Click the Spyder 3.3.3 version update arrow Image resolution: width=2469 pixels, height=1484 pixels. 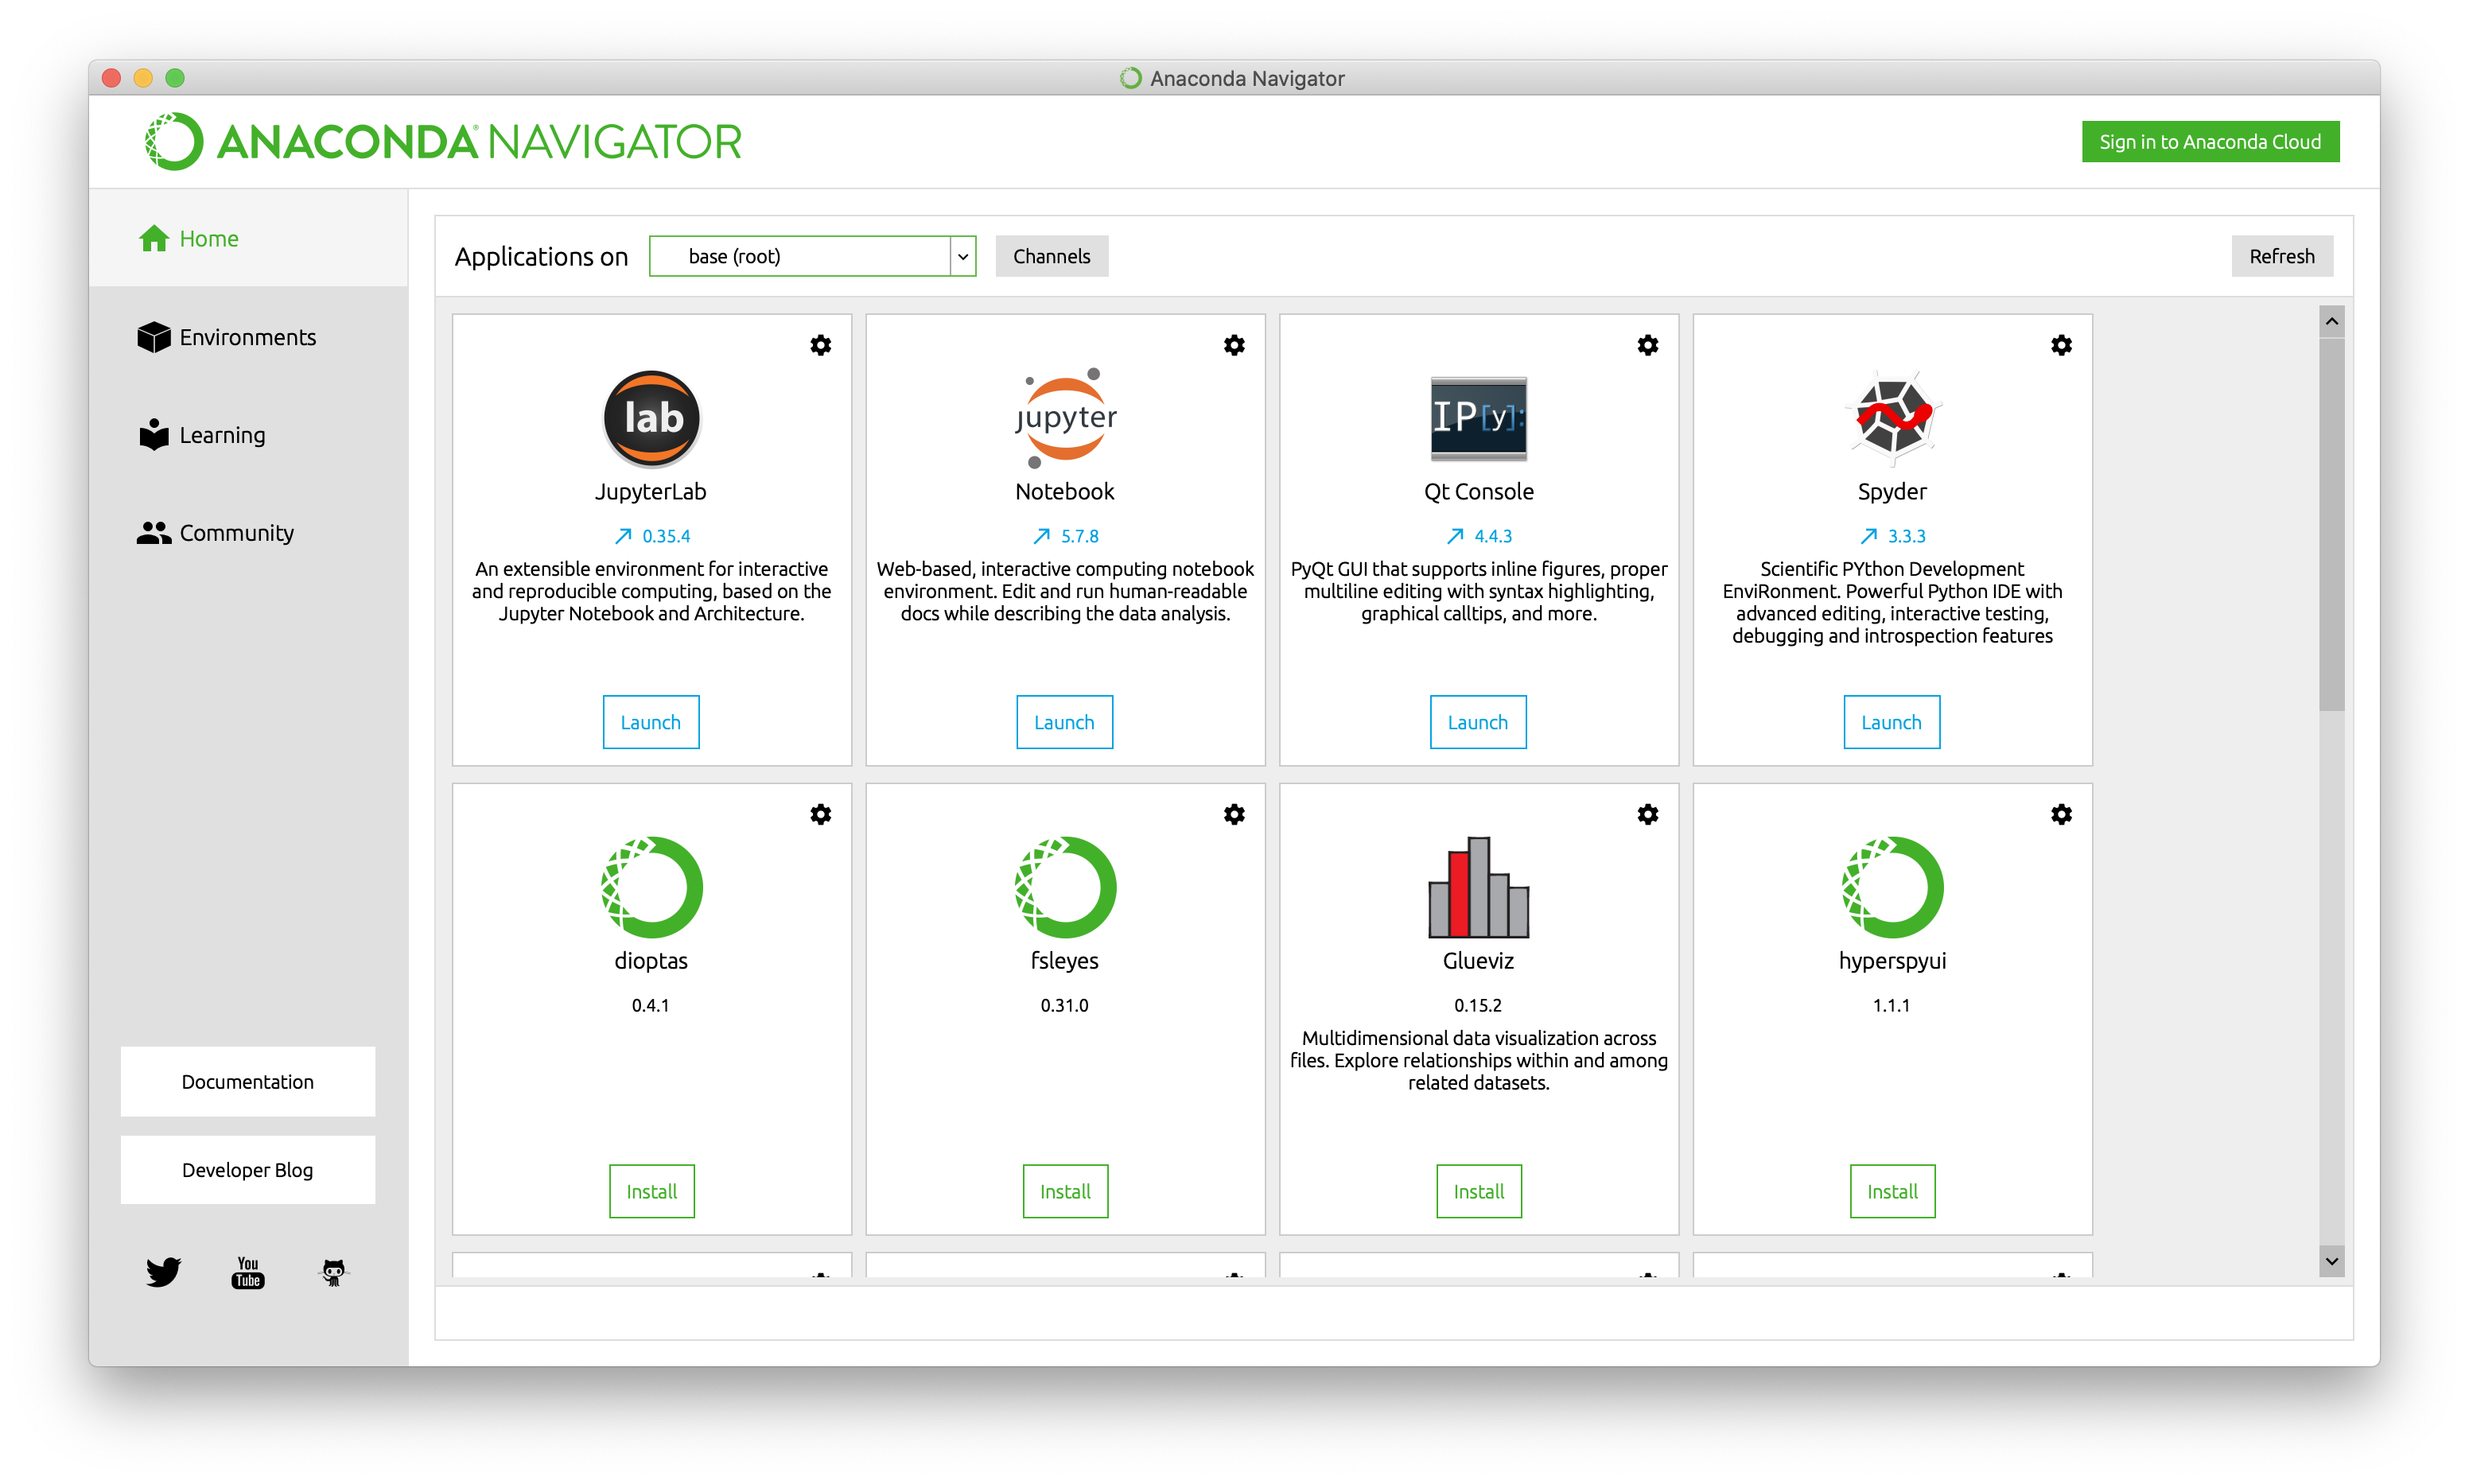[1868, 536]
